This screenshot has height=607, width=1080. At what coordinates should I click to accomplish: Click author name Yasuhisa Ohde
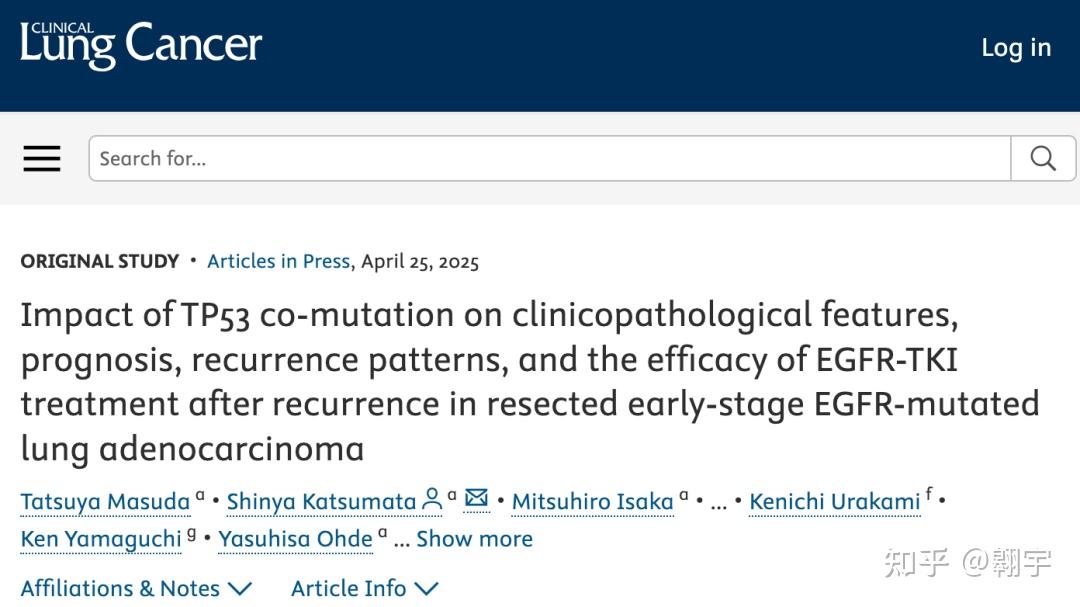click(295, 539)
